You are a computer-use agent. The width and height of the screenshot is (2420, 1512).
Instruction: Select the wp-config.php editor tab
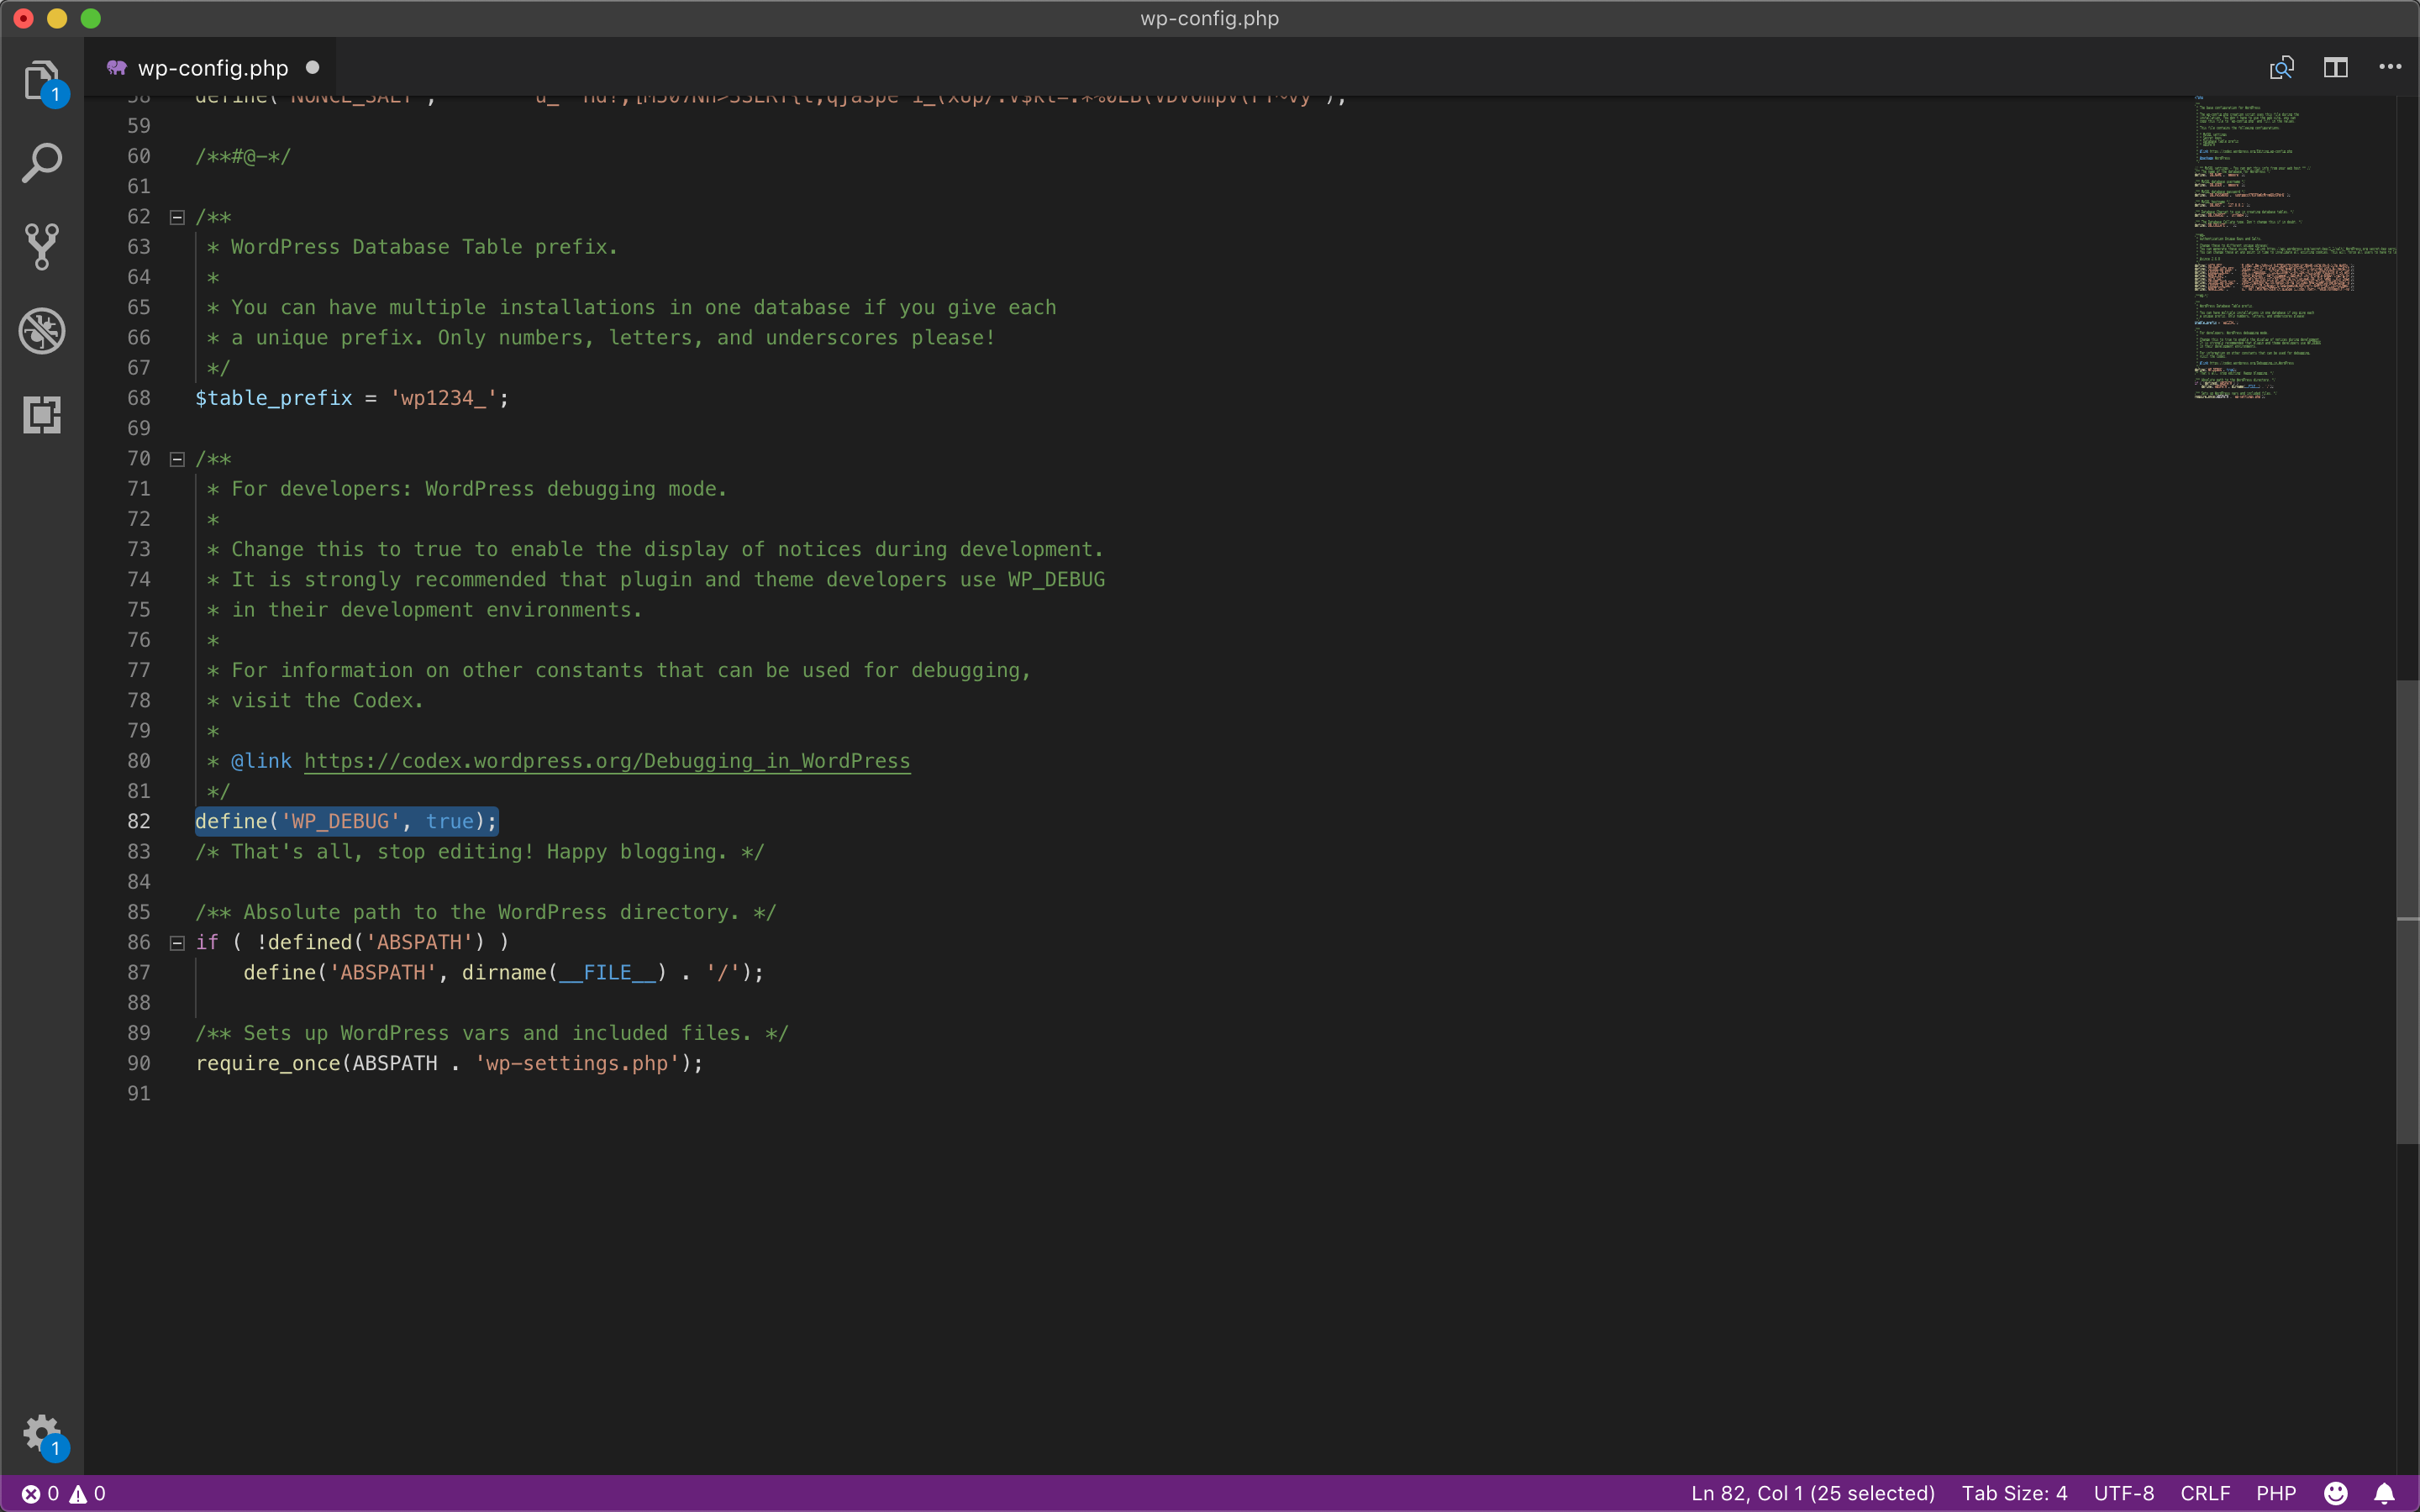tap(212, 68)
